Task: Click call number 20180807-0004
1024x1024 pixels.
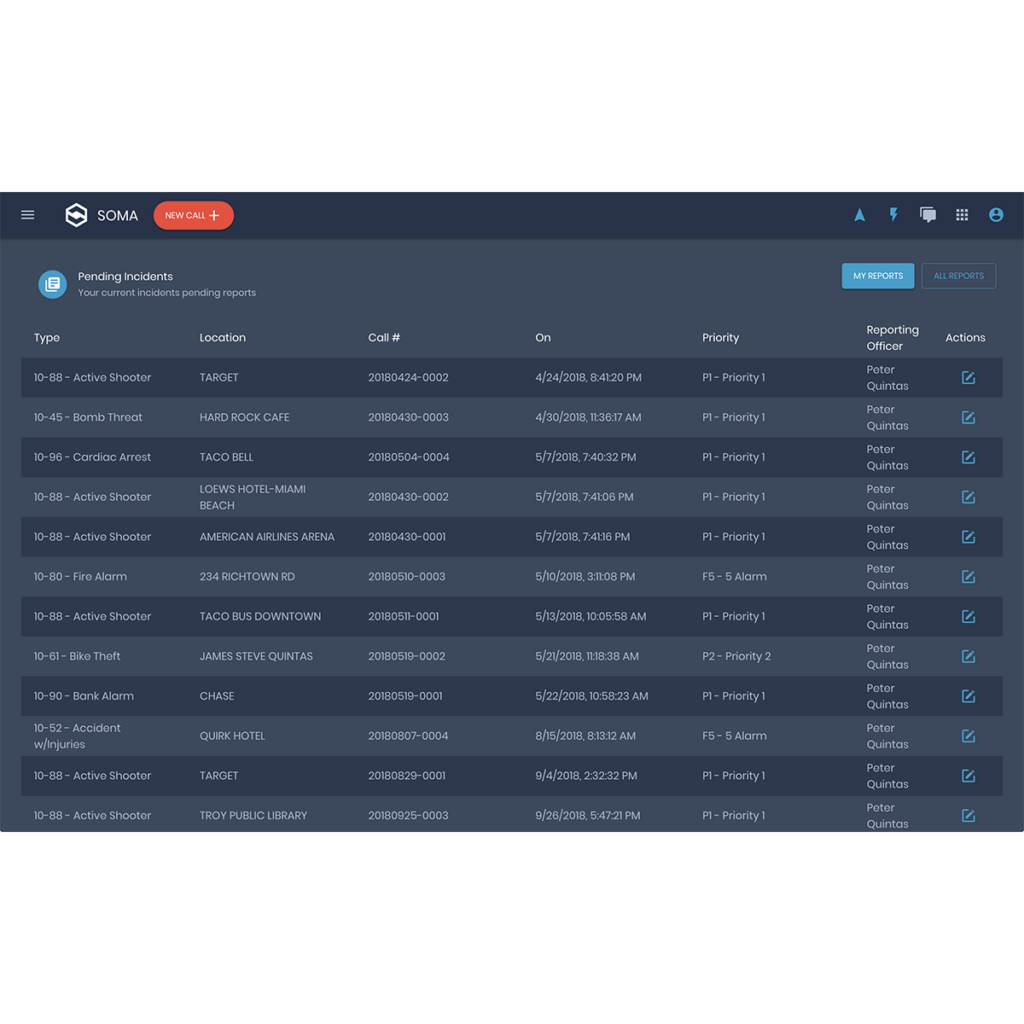Action: click(408, 736)
